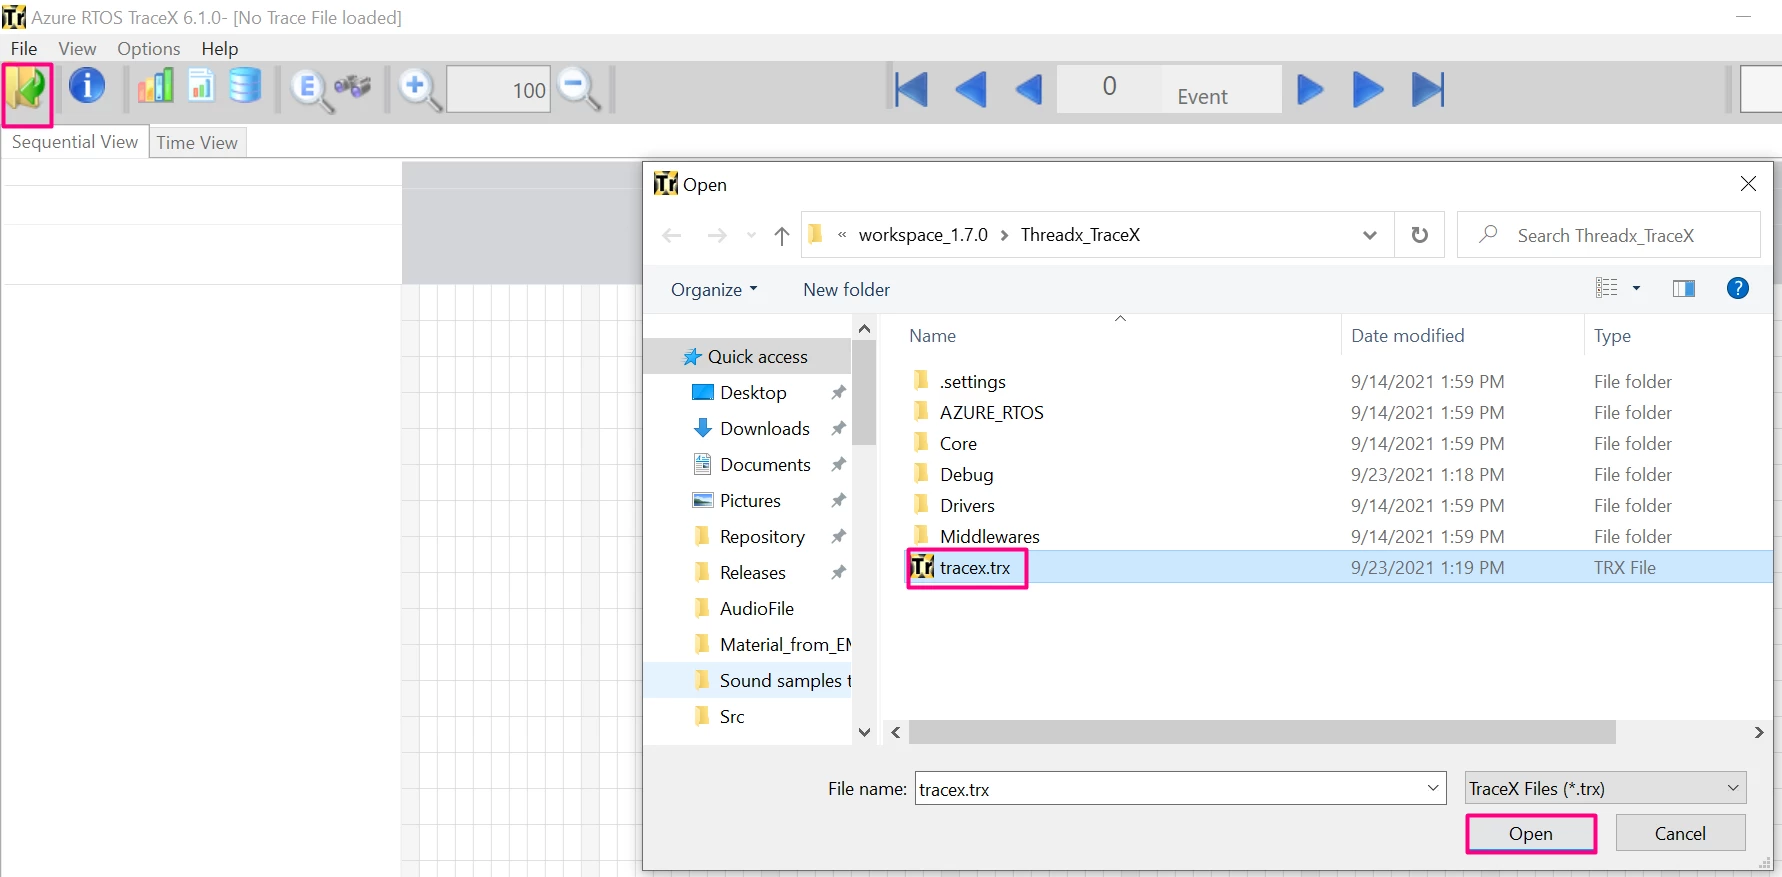Image resolution: width=1782 pixels, height=877 pixels.
Task: Refresh the Threadx_TraceX folder listing
Action: pyautogui.click(x=1419, y=235)
